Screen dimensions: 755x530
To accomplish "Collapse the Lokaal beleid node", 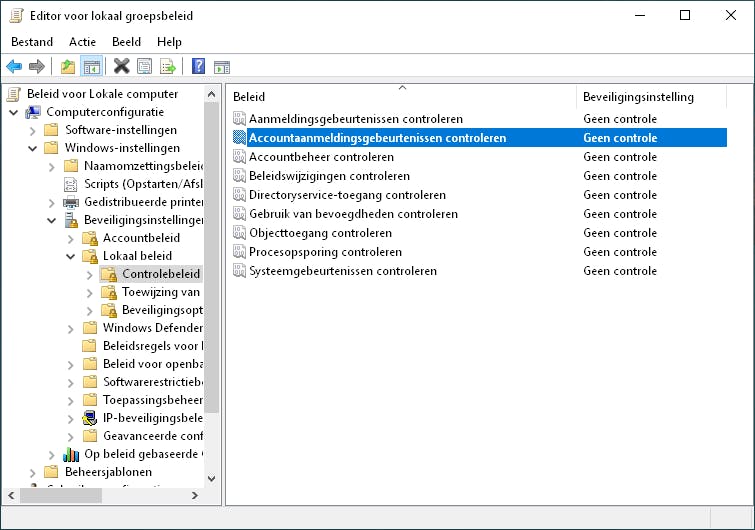I will (70, 257).
